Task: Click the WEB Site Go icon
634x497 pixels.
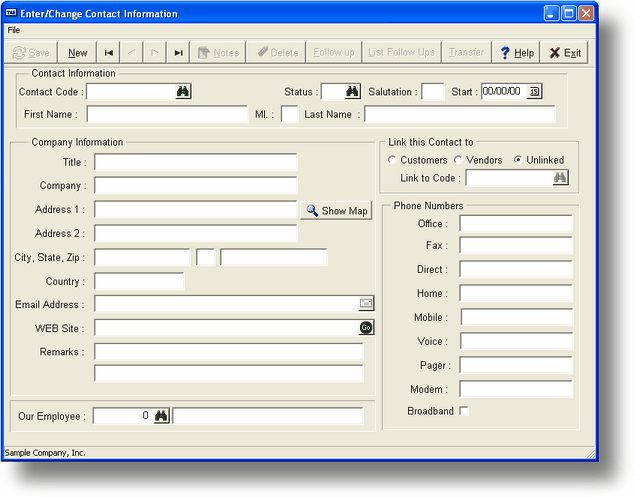Action: (366, 328)
